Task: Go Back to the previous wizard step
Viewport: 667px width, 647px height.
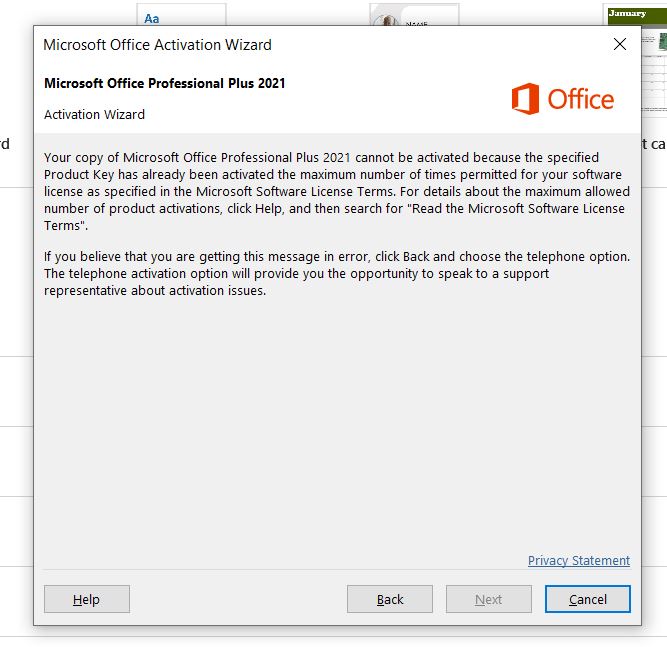Action: [390, 599]
